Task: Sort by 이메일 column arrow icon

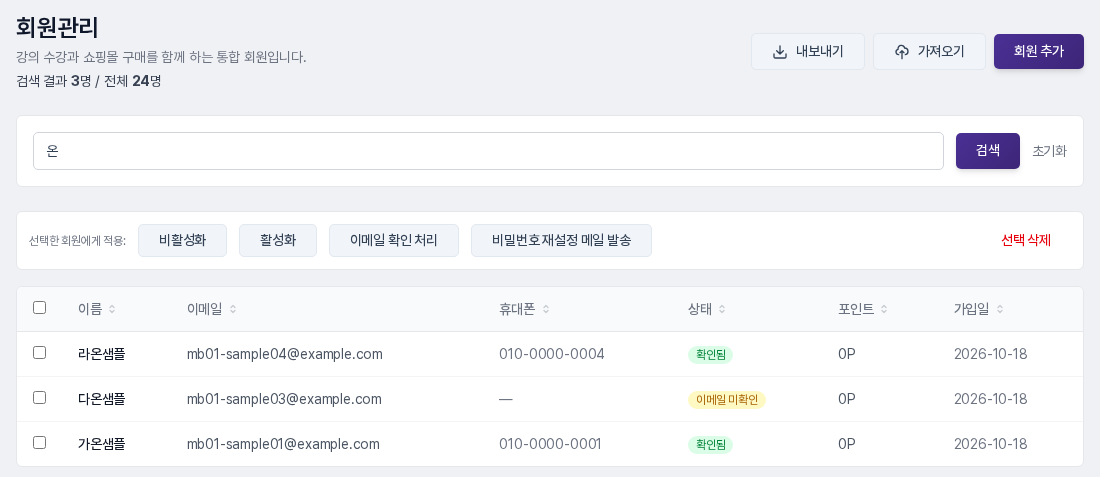Action: coord(233,309)
